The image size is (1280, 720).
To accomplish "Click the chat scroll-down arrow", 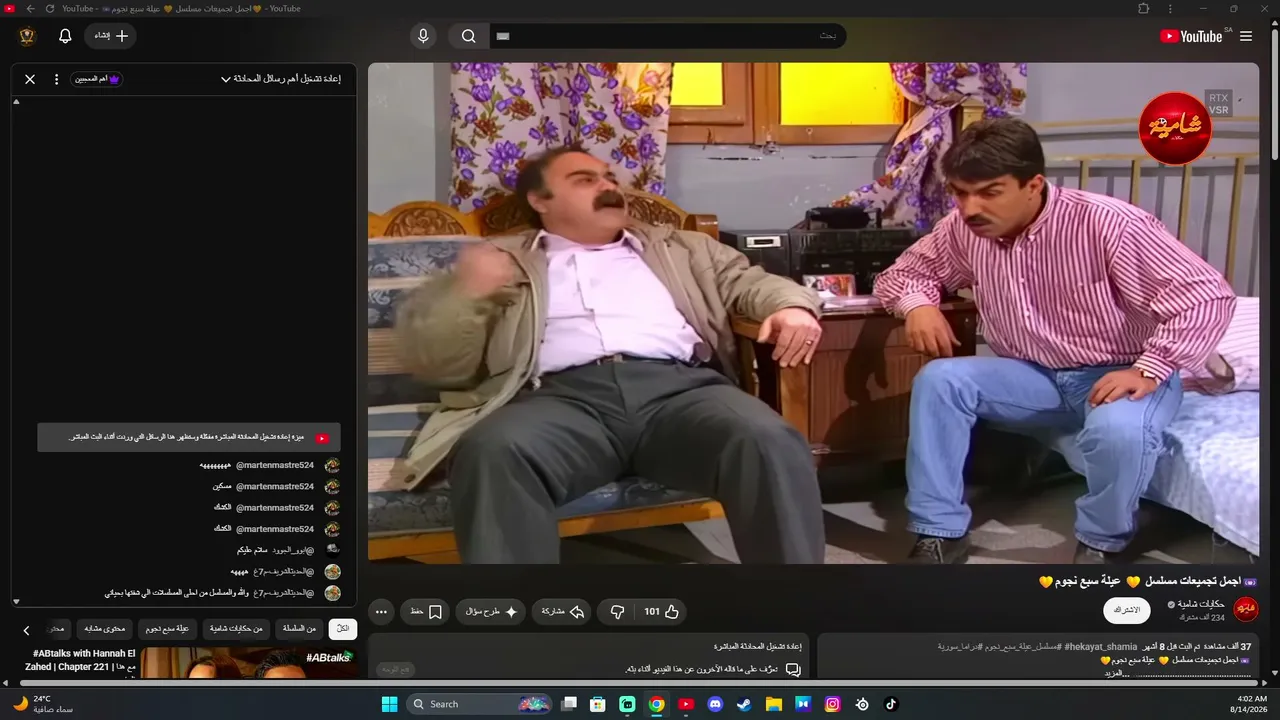I will coord(16,601).
